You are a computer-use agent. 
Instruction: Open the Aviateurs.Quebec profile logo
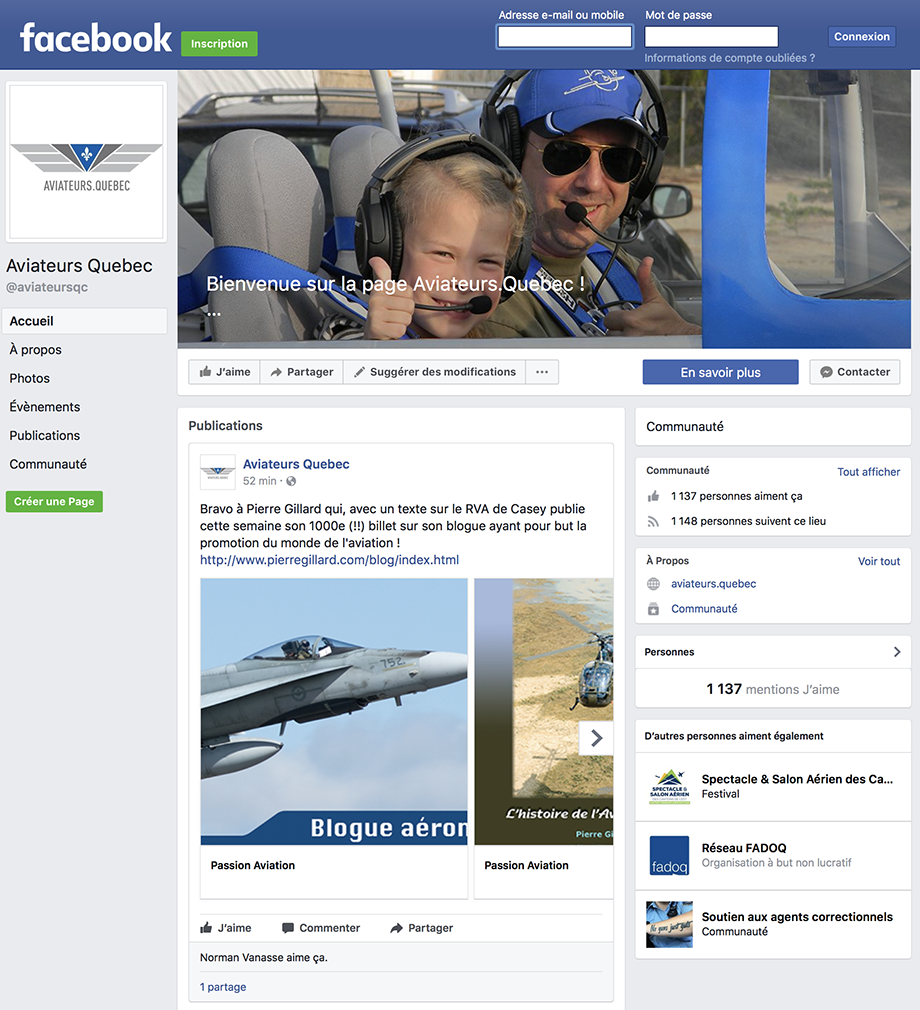(x=86, y=162)
